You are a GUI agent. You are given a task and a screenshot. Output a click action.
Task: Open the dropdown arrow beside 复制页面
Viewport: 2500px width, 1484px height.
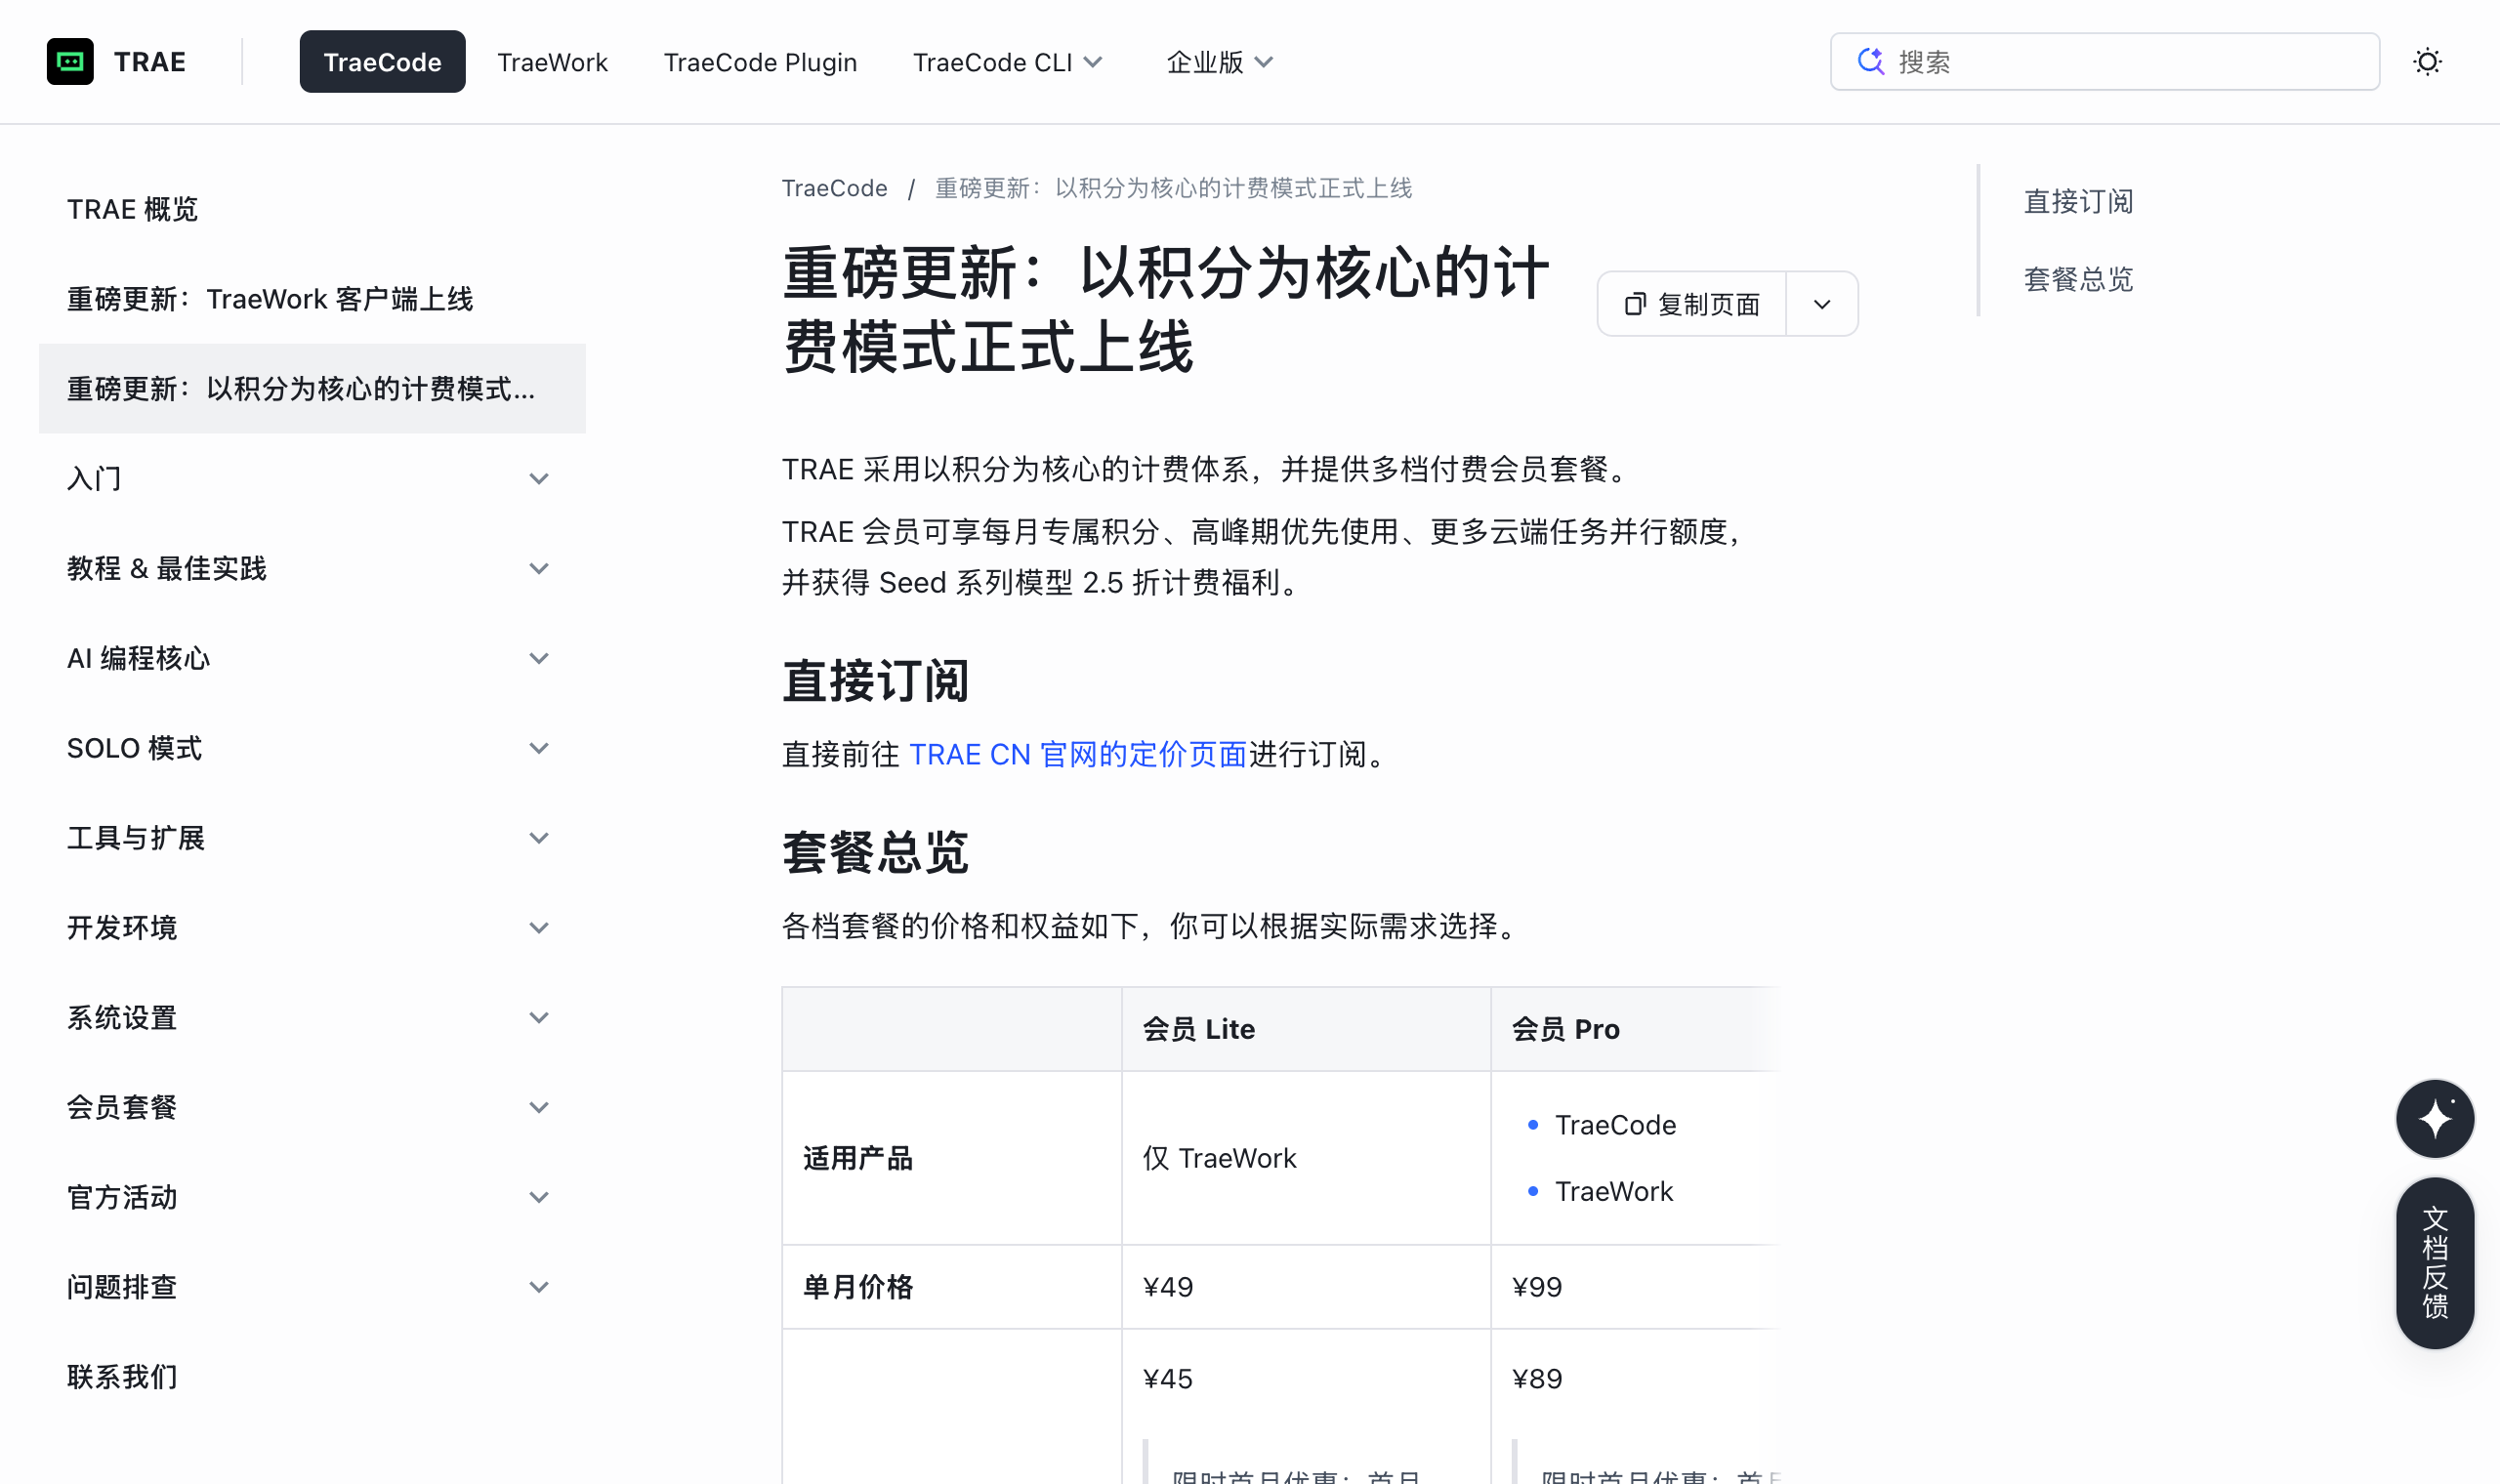[1821, 304]
